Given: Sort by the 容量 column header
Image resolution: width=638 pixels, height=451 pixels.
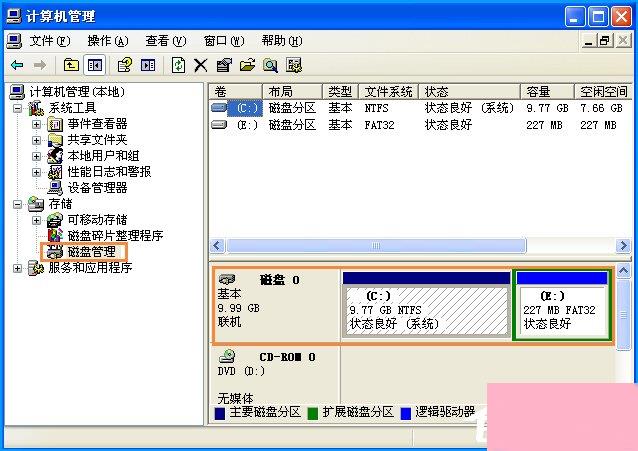Looking at the screenshot, I should click(x=547, y=92).
